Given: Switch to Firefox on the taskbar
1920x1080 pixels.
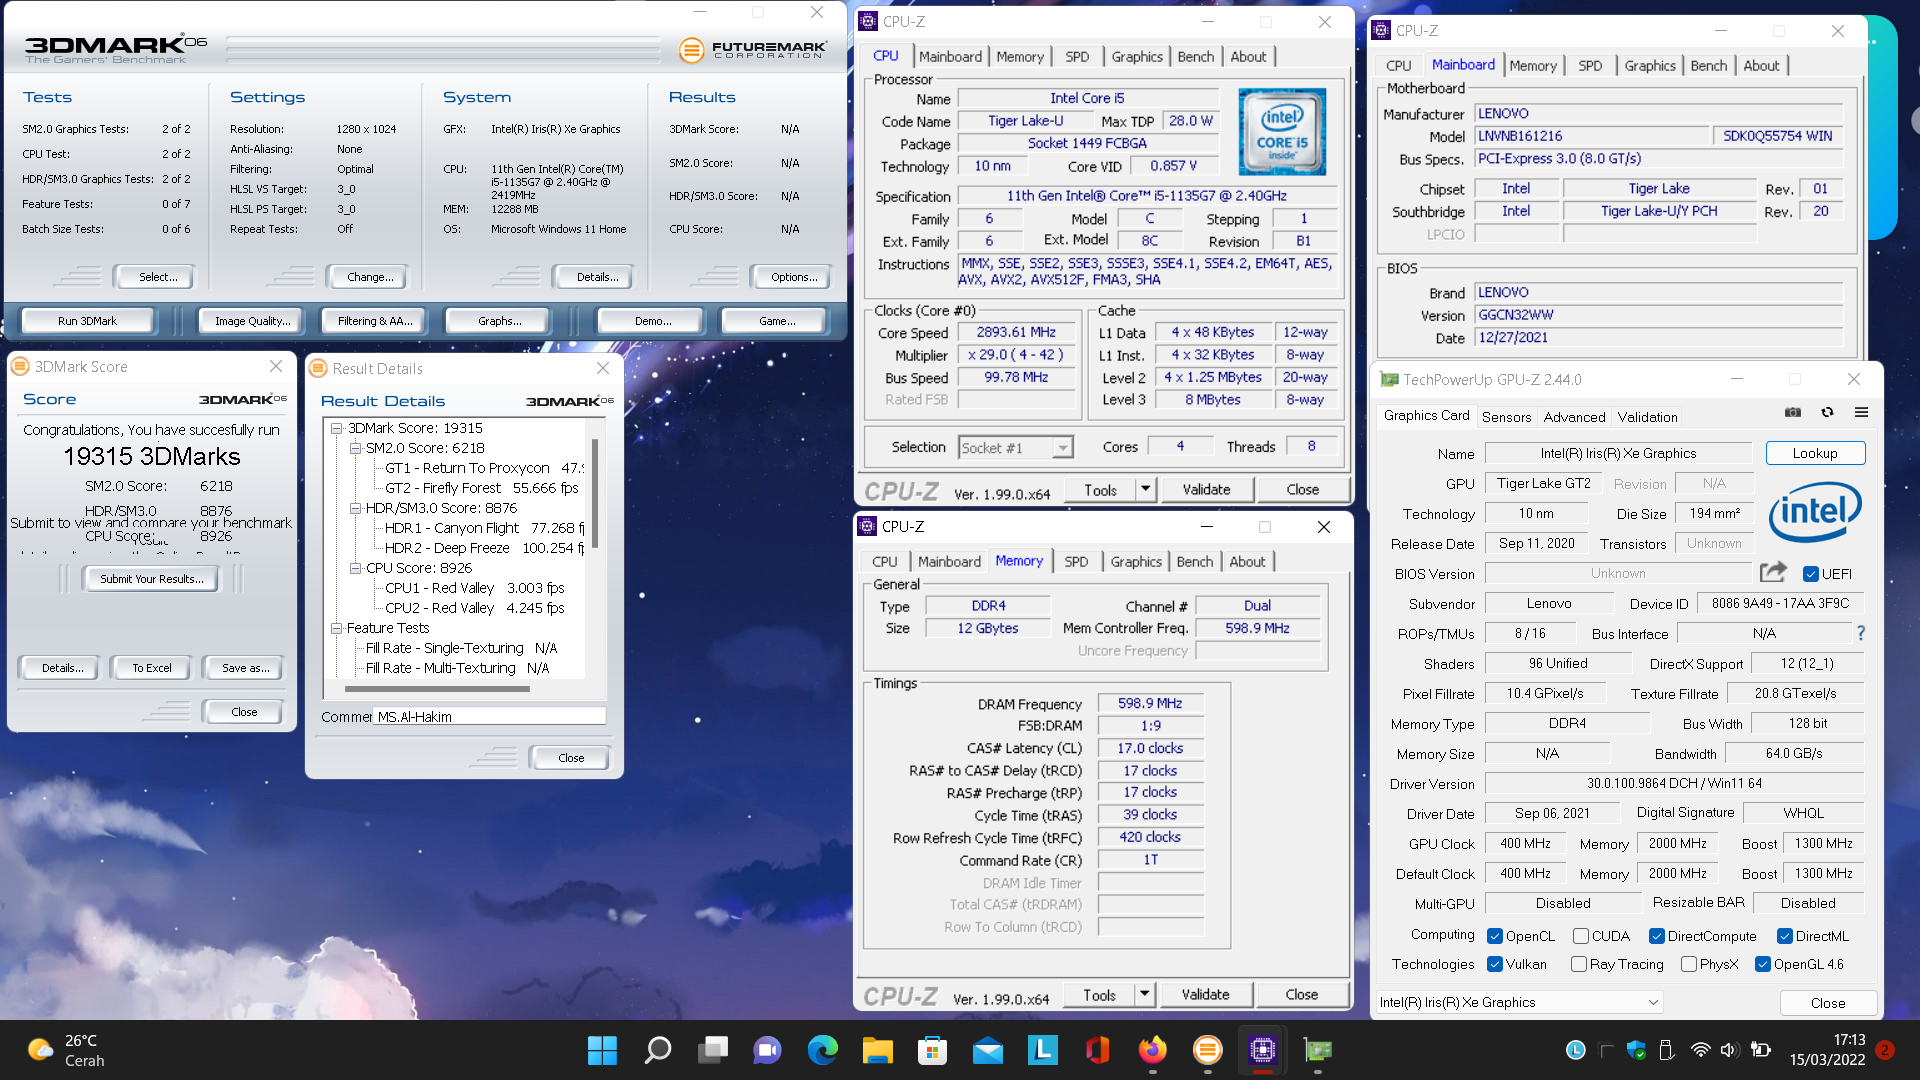Looking at the screenshot, I should click(1153, 1050).
